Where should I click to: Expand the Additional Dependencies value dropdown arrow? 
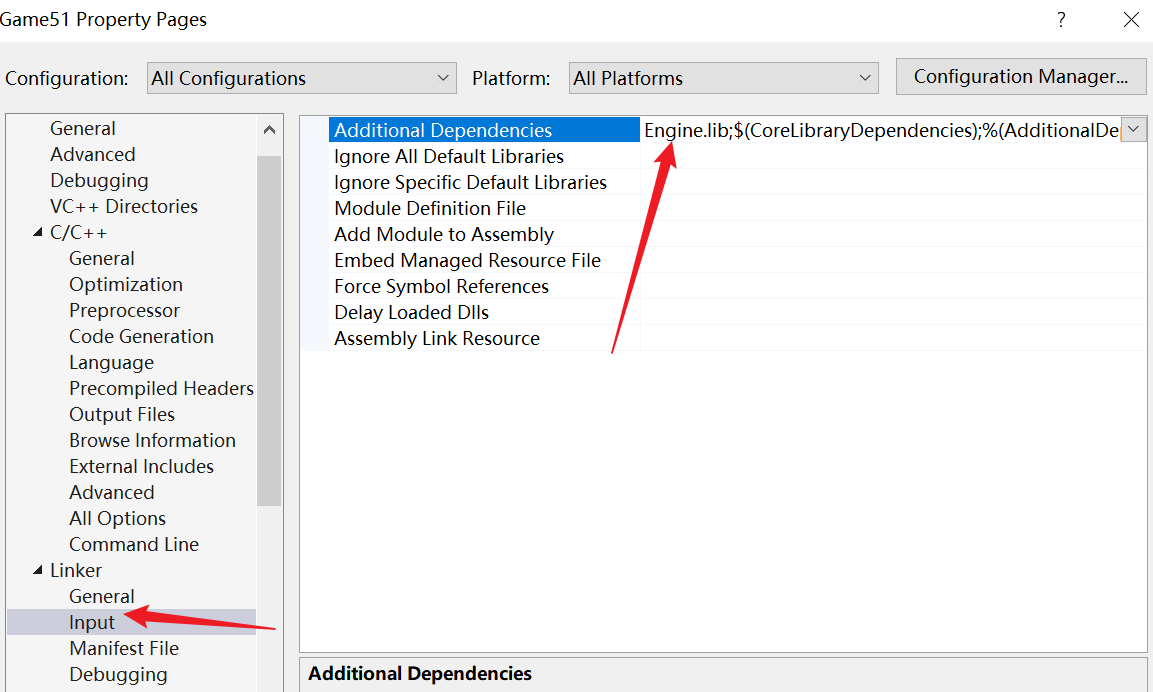pos(1133,130)
